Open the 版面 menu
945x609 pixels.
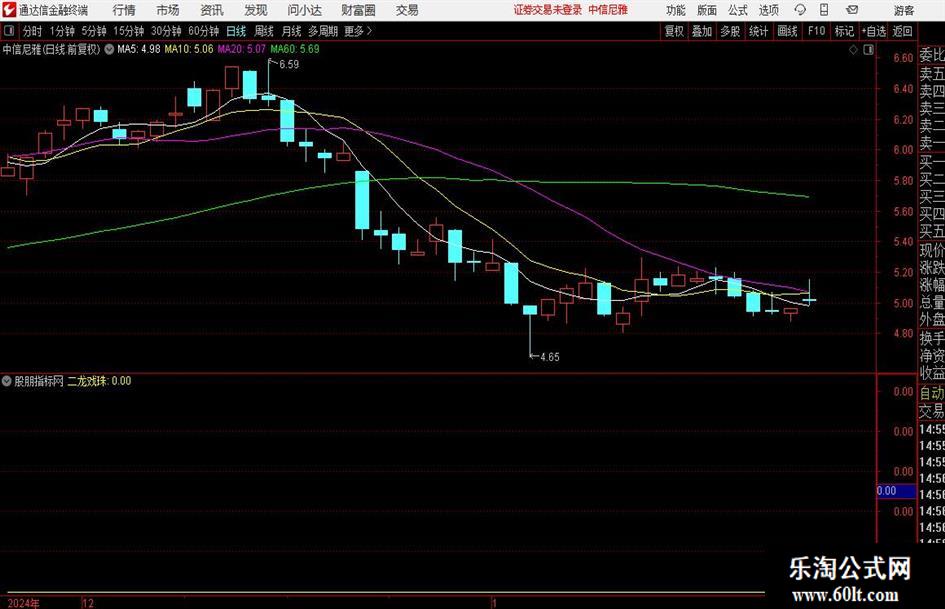click(706, 10)
